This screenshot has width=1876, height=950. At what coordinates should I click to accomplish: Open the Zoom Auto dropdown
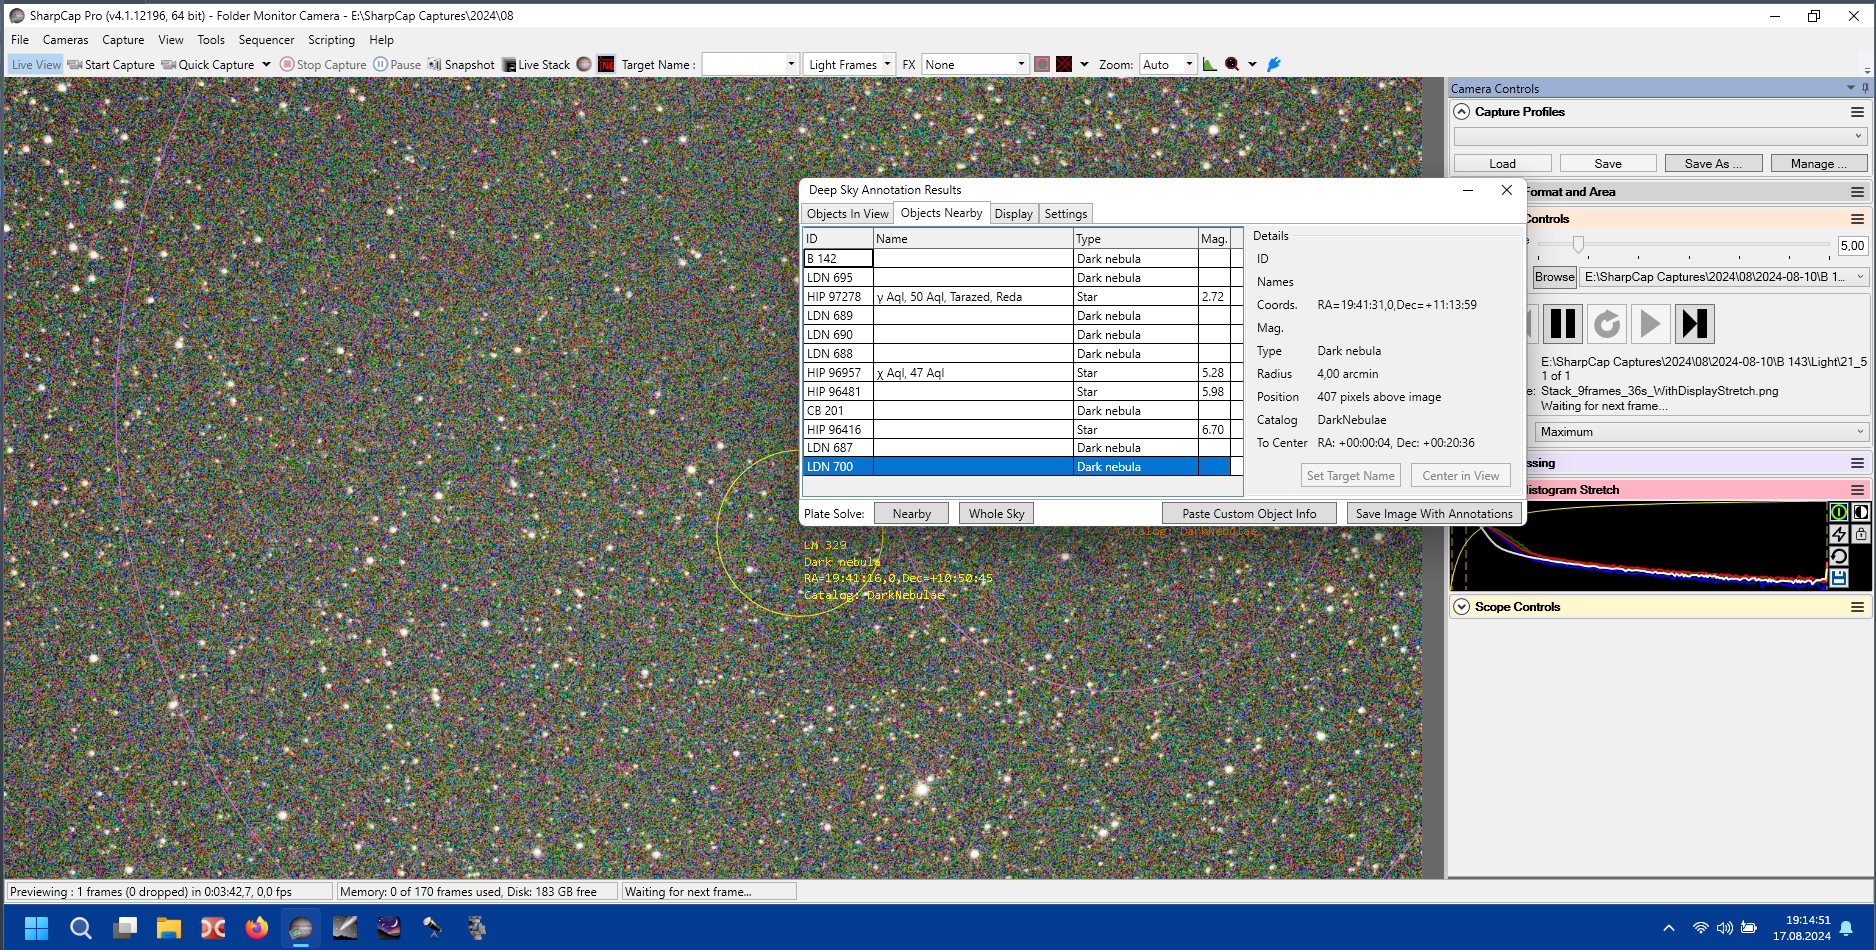tap(1189, 65)
